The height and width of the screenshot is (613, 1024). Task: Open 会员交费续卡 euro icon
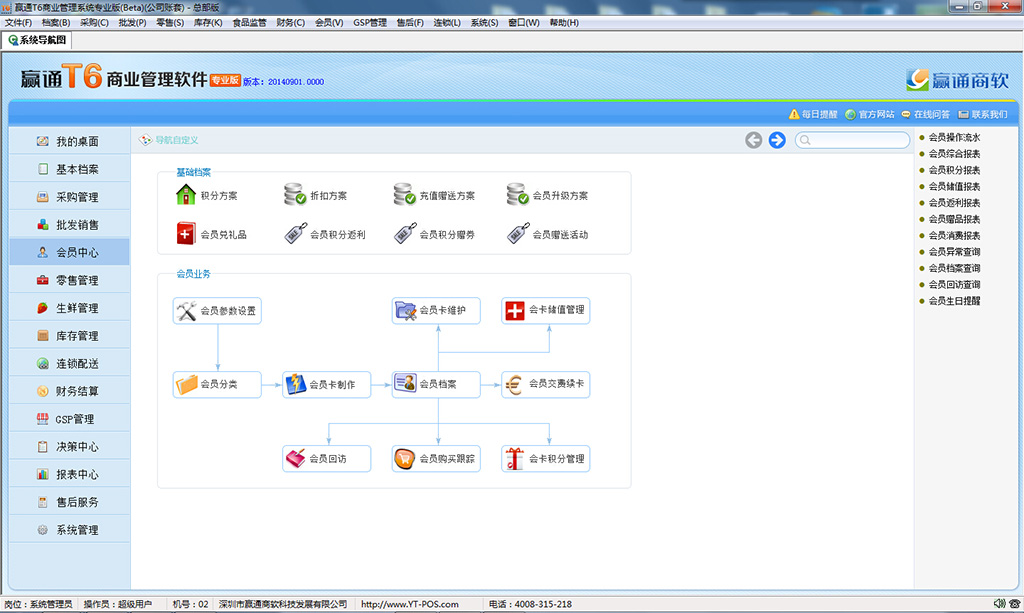coord(515,384)
